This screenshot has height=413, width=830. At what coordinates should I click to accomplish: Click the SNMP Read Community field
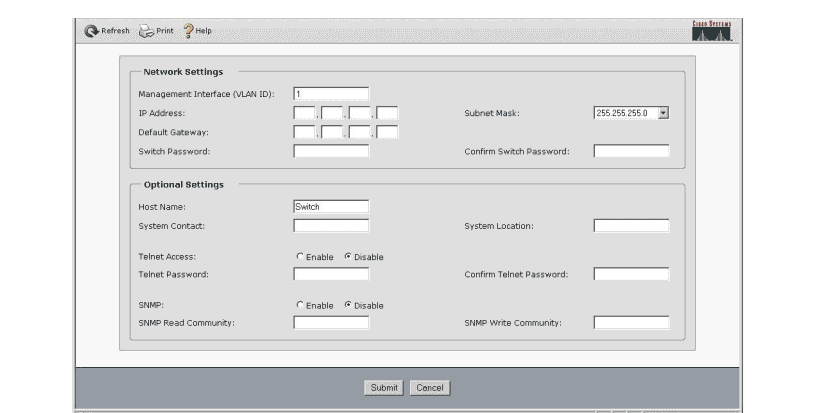tap(331, 322)
